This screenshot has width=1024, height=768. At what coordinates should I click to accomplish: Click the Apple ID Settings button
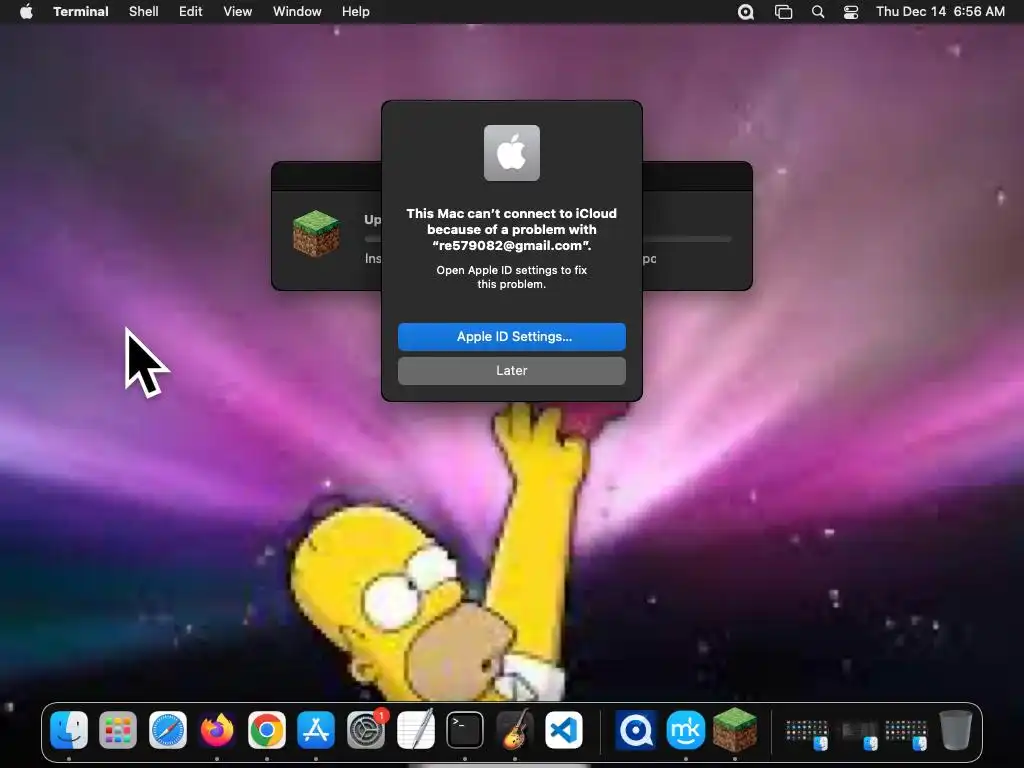(512, 336)
